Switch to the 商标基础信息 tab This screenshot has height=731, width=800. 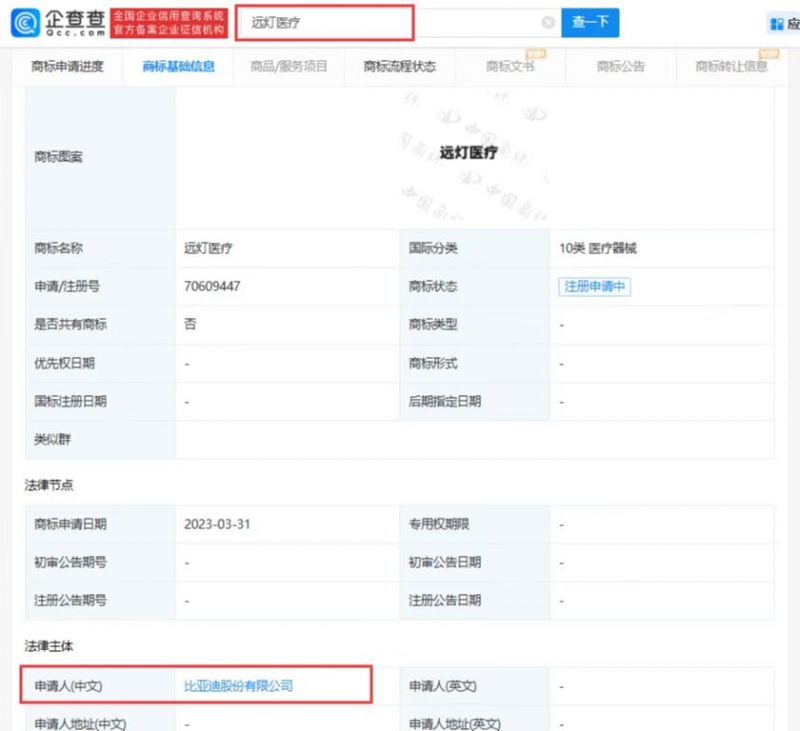tap(178, 66)
